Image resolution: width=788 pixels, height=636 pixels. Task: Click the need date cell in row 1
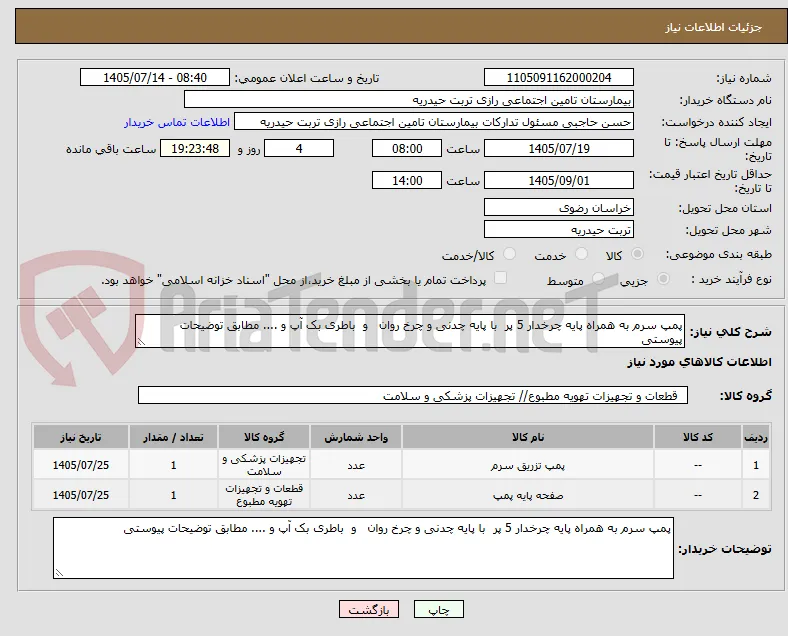[81, 465]
